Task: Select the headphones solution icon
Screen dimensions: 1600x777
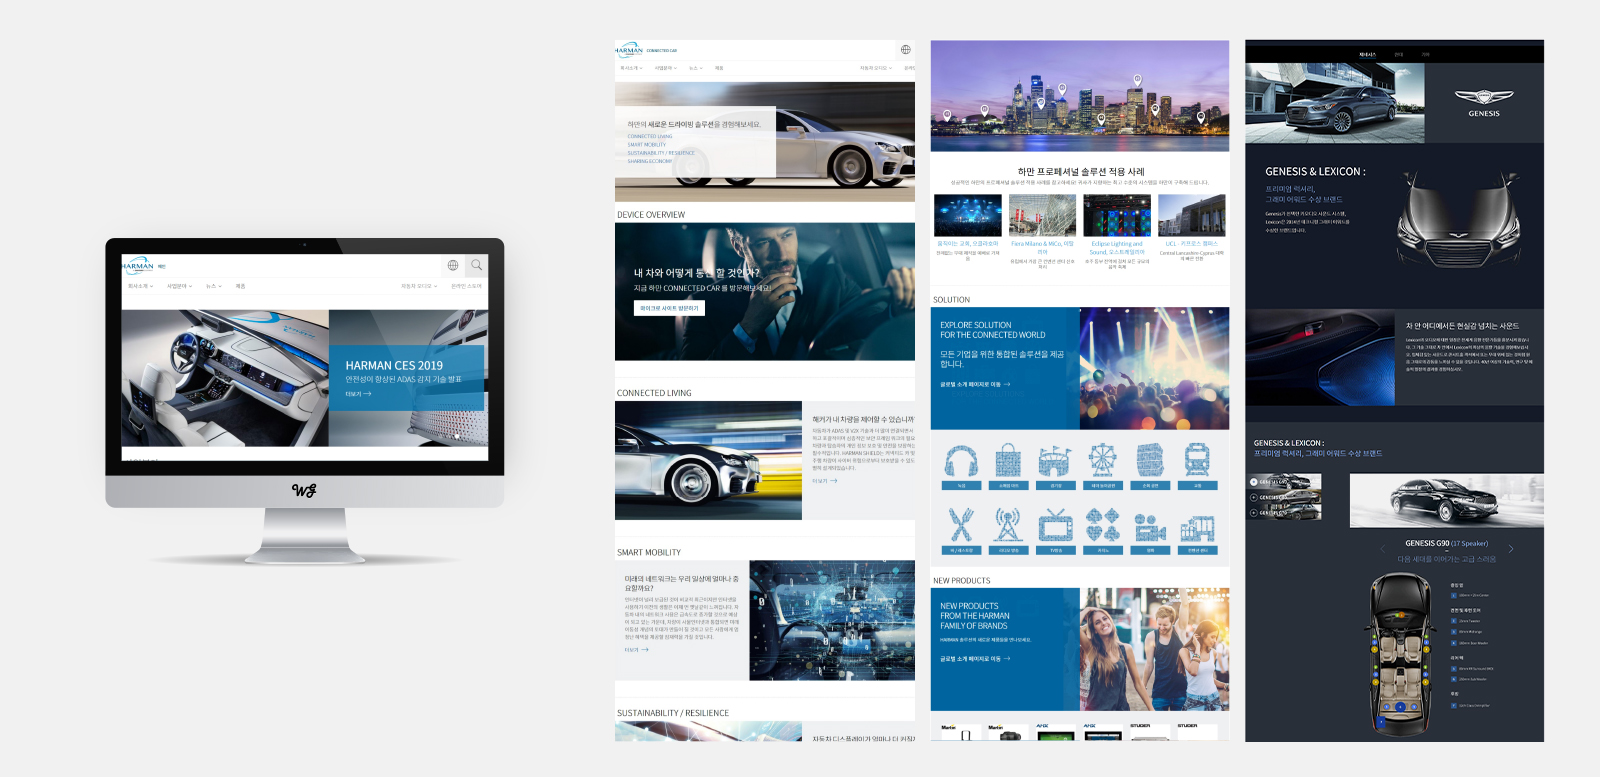Action: 961,461
